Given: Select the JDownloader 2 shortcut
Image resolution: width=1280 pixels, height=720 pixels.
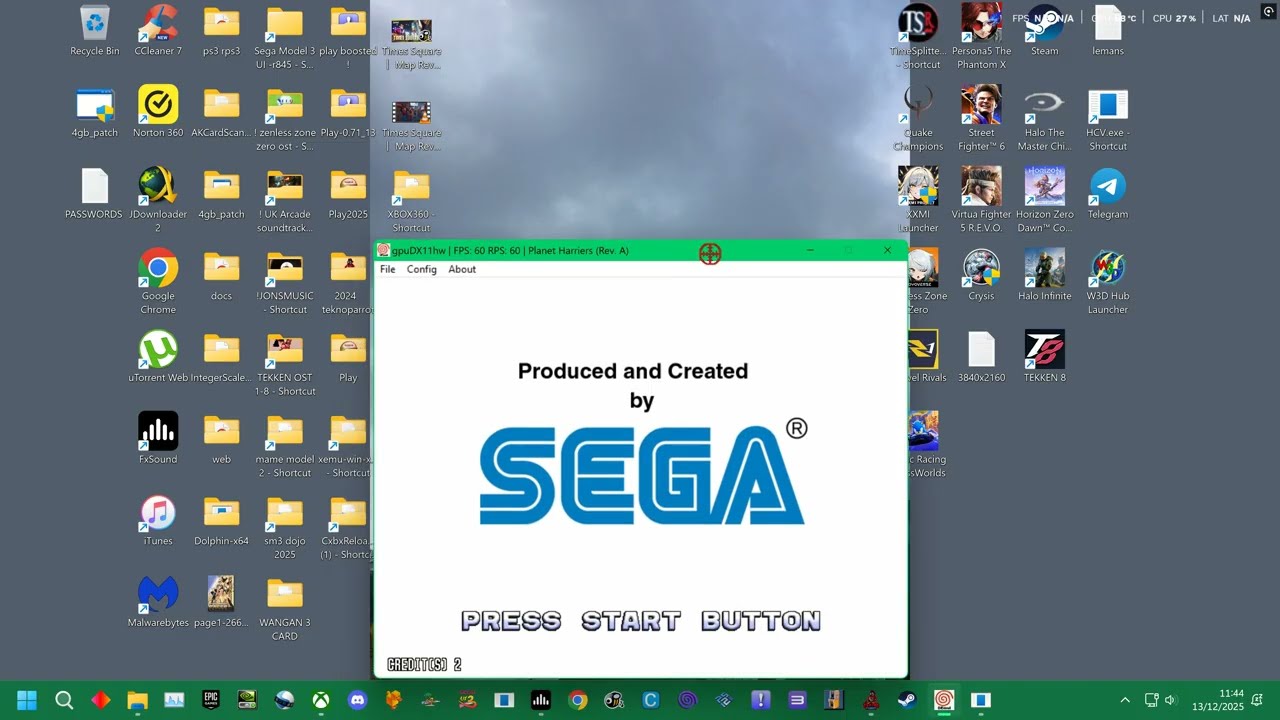Looking at the screenshot, I should 158,200.
